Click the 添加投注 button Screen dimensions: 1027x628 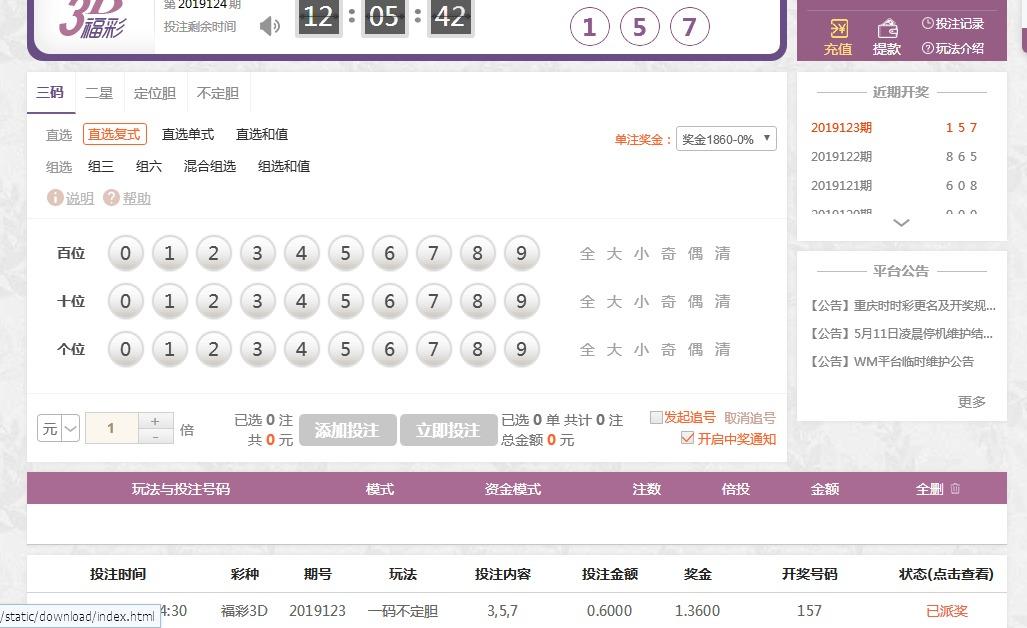pyautogui.click(x=347, y=430)
